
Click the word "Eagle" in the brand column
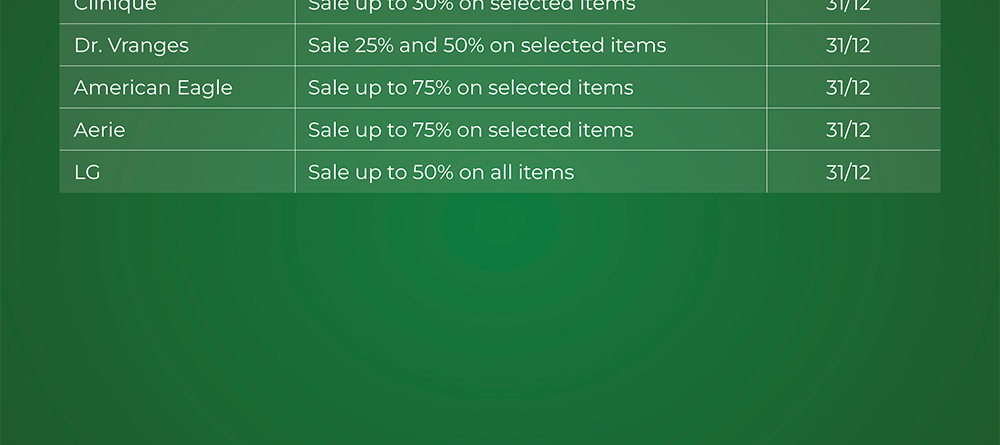pos(204,88)
